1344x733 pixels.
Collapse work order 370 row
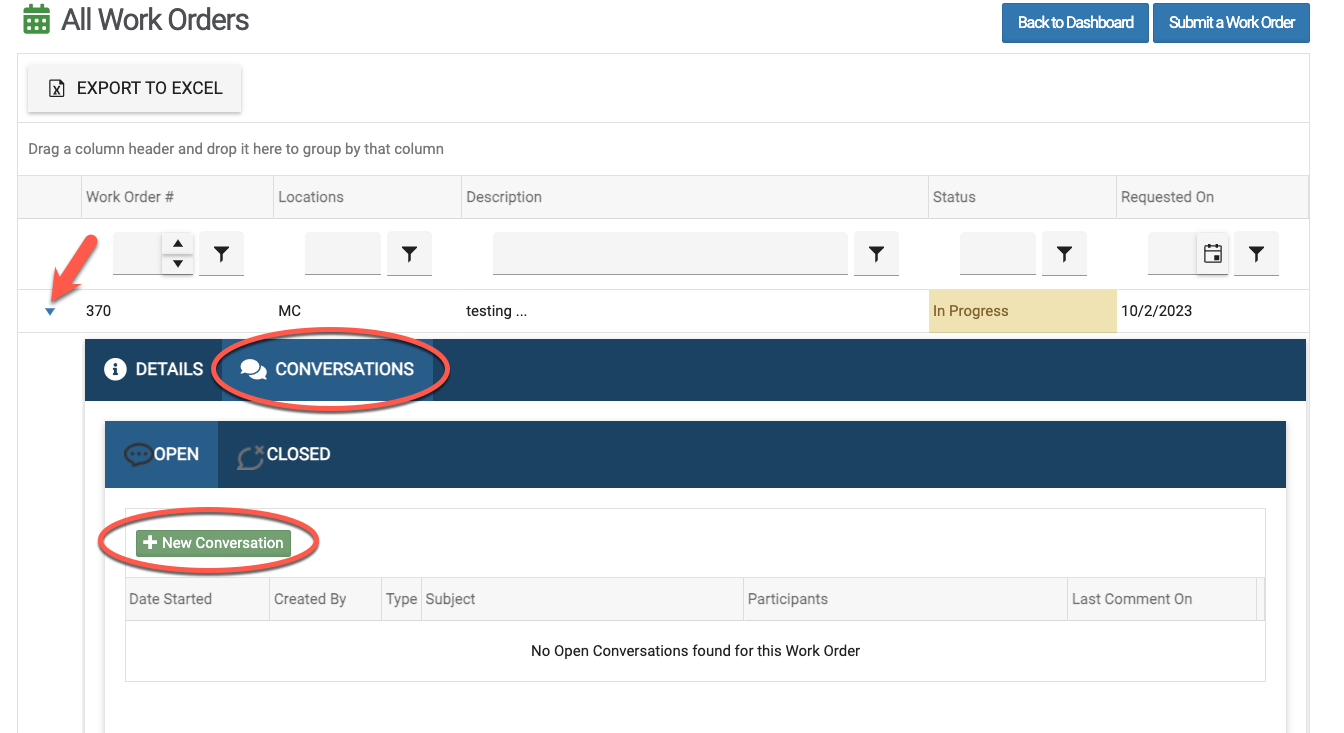pos(50,312)
